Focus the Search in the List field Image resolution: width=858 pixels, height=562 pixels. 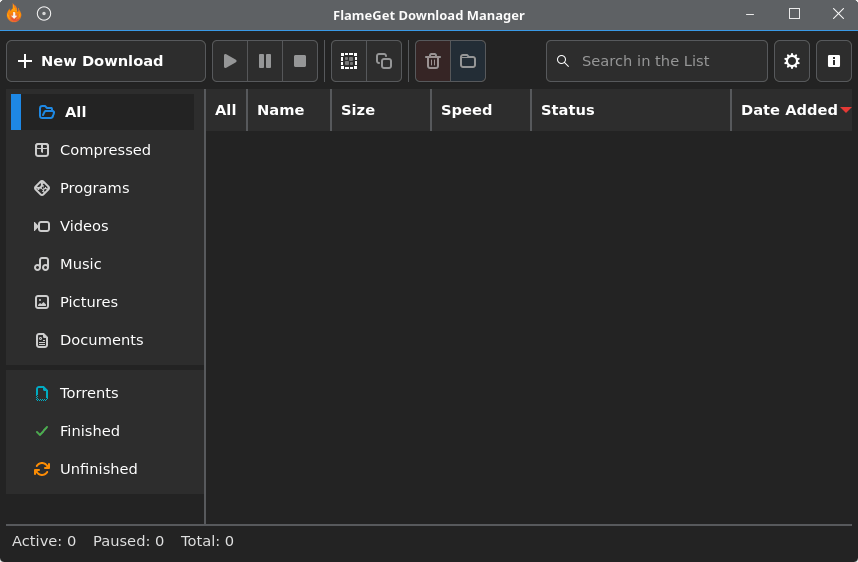[x=657, y=61]
